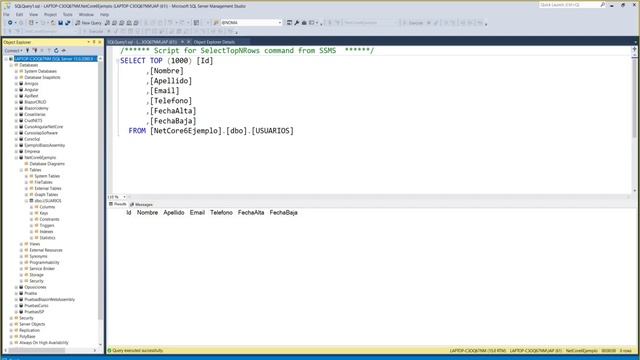
Task: Select the Statistics tree item
Action: [x=47, y=238]
